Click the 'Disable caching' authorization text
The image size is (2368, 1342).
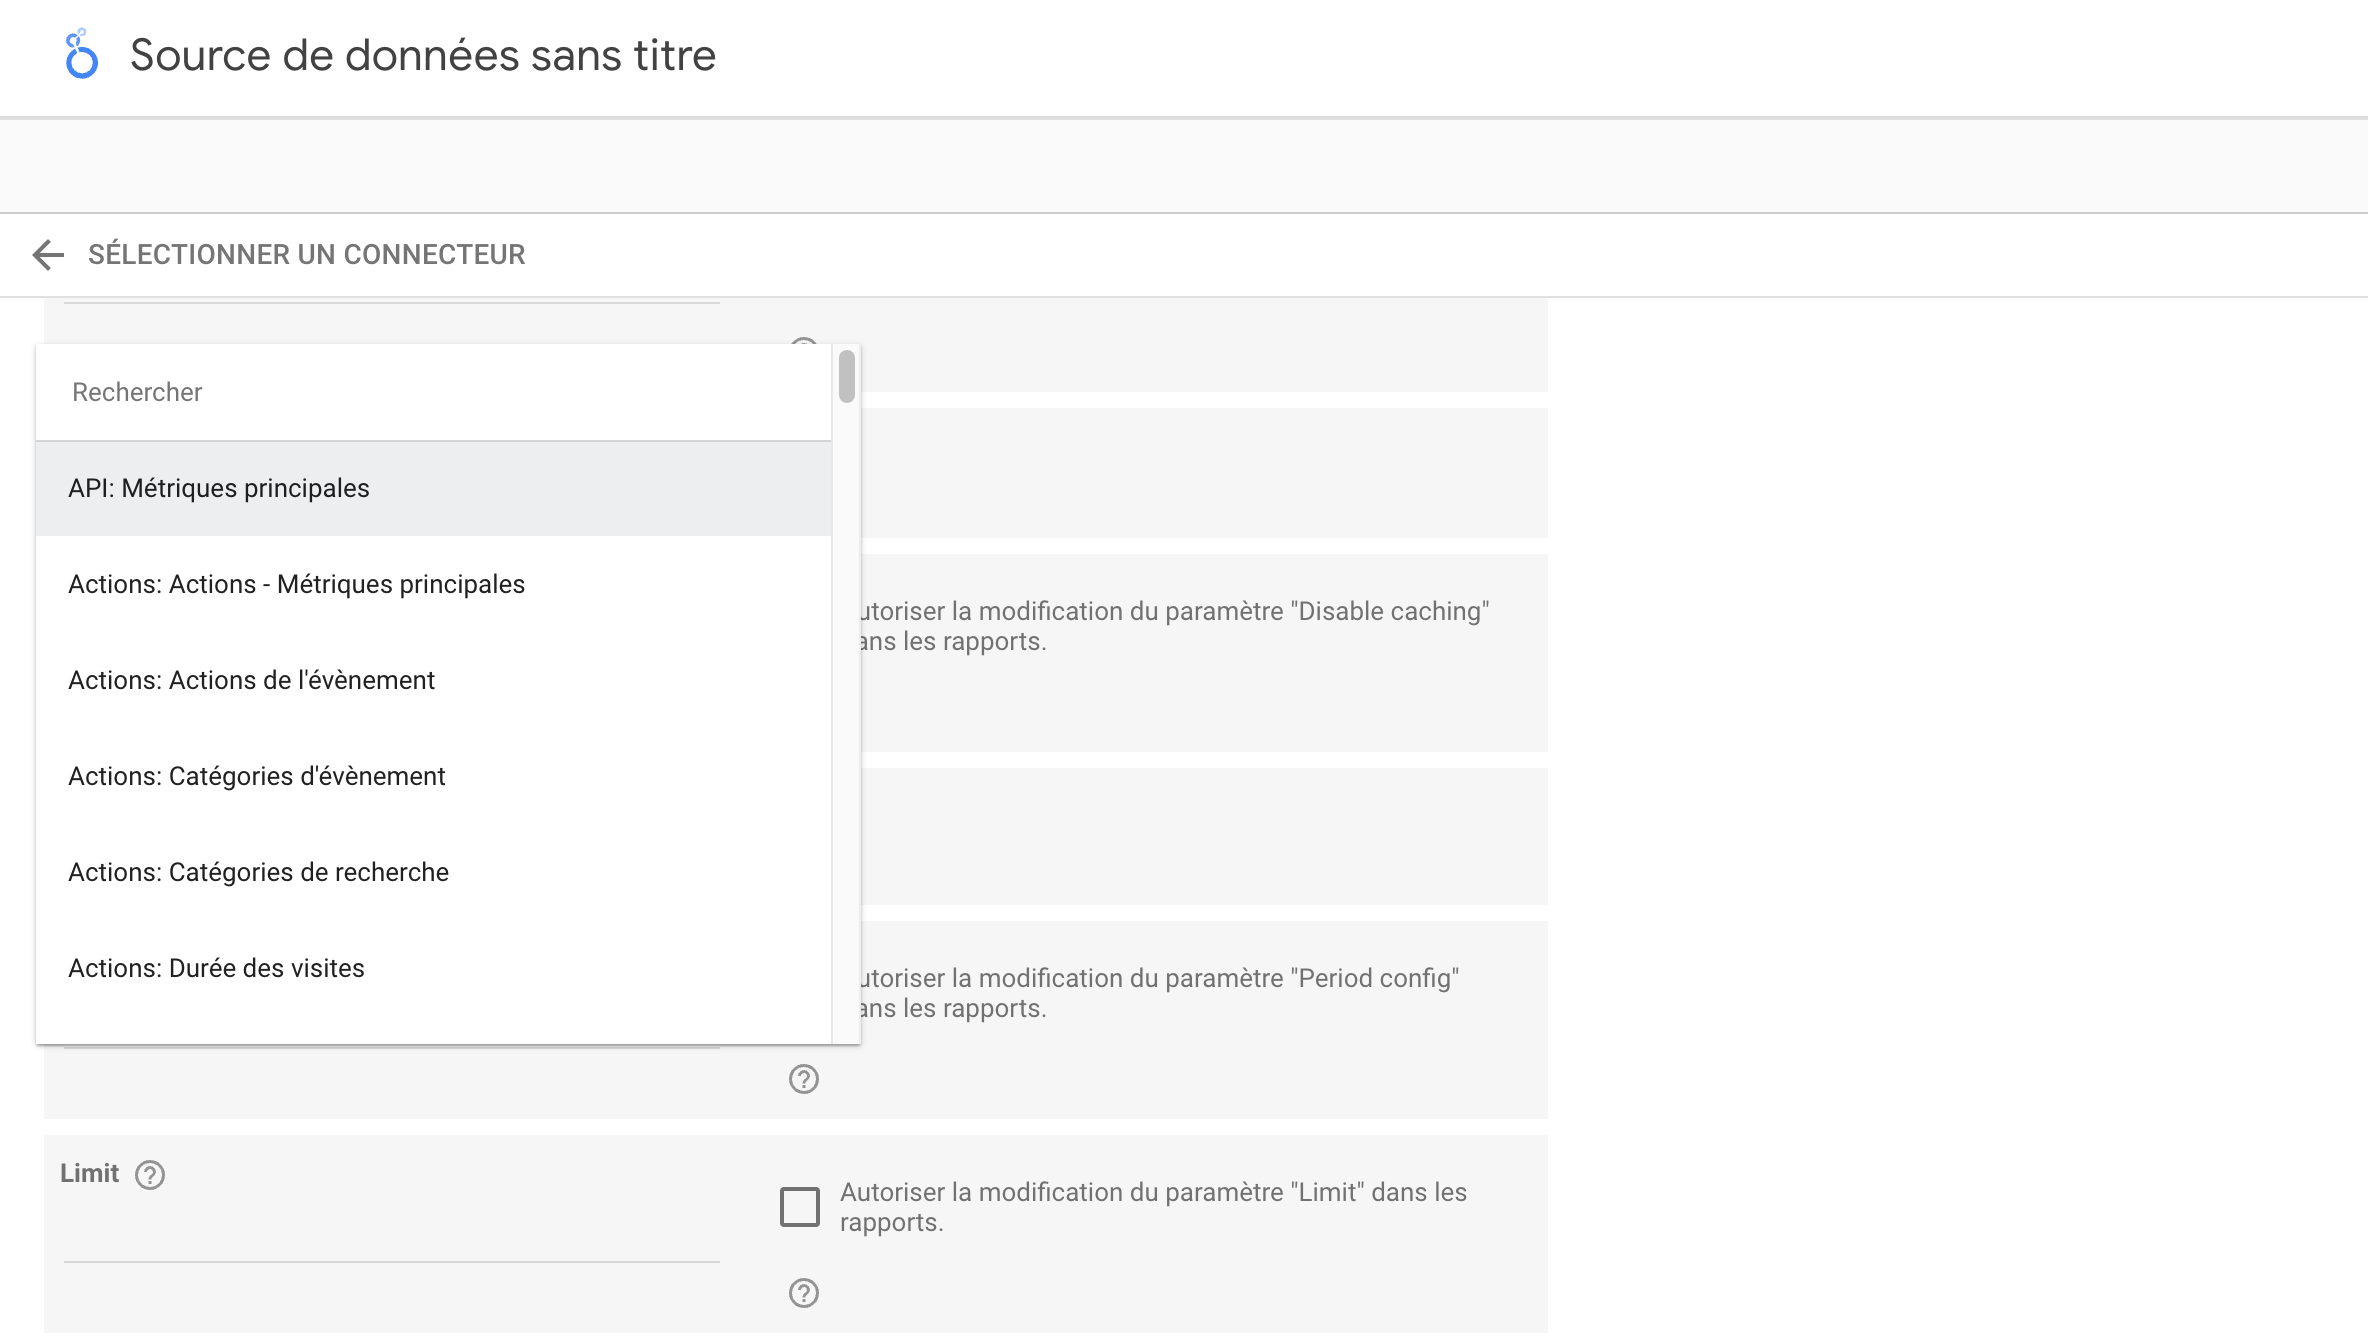point(1175,626)
